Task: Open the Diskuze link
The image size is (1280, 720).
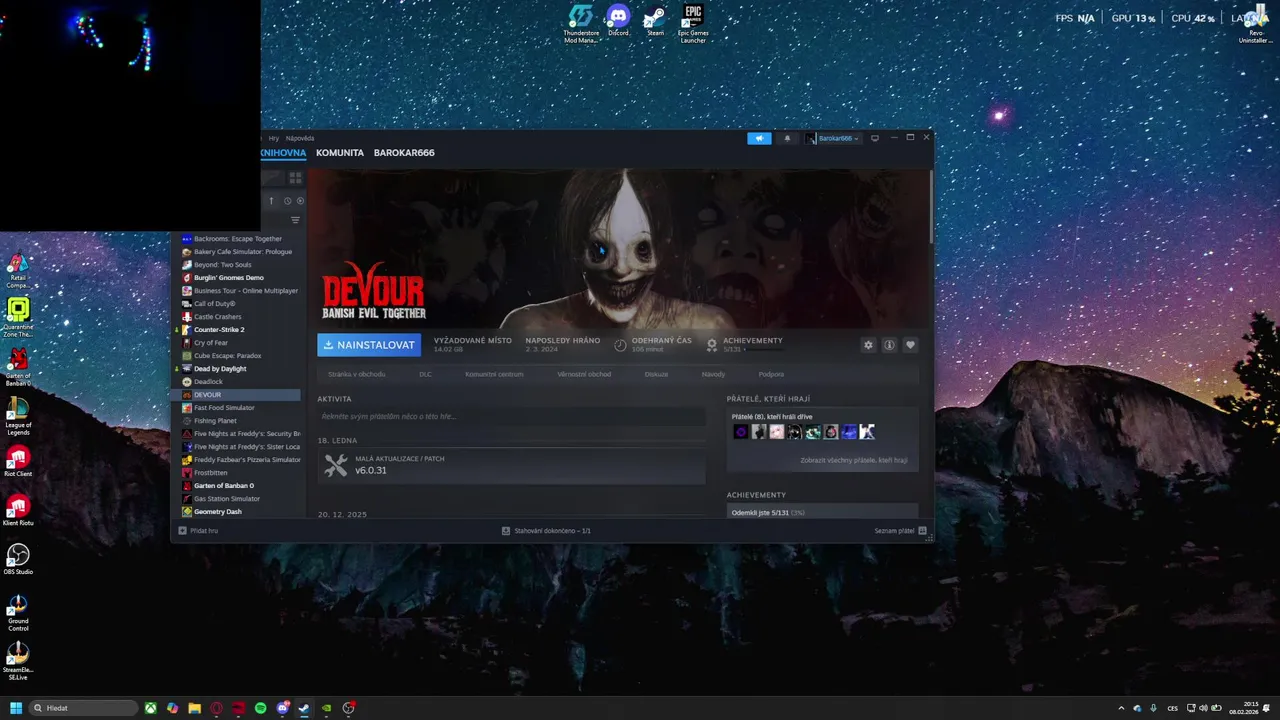Action: point(656,374)
